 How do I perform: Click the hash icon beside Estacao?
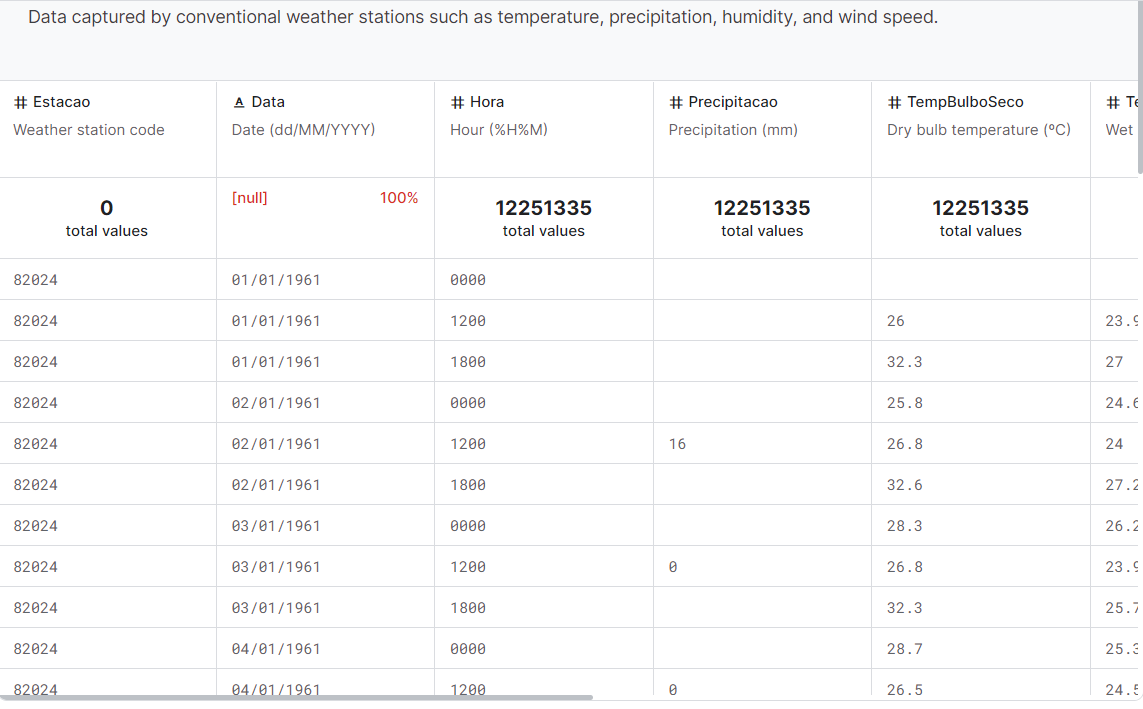20,102
